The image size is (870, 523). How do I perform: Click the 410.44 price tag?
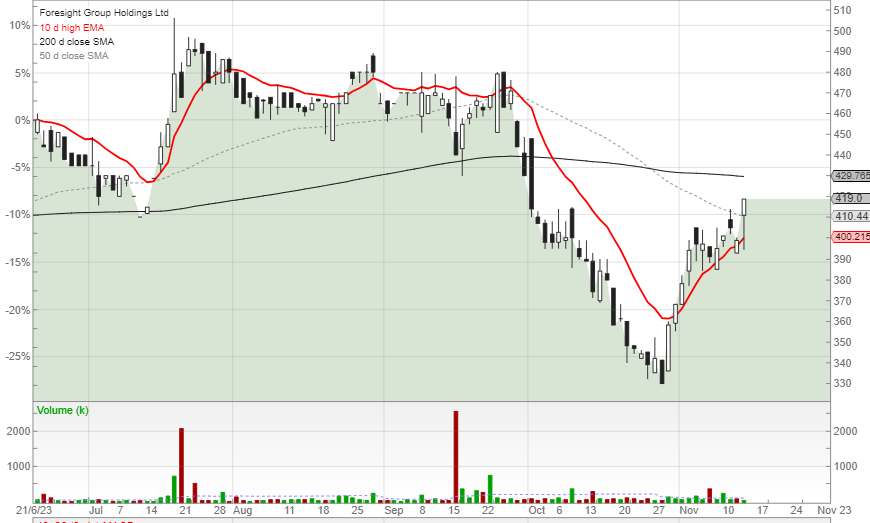[x=851, y=216]
